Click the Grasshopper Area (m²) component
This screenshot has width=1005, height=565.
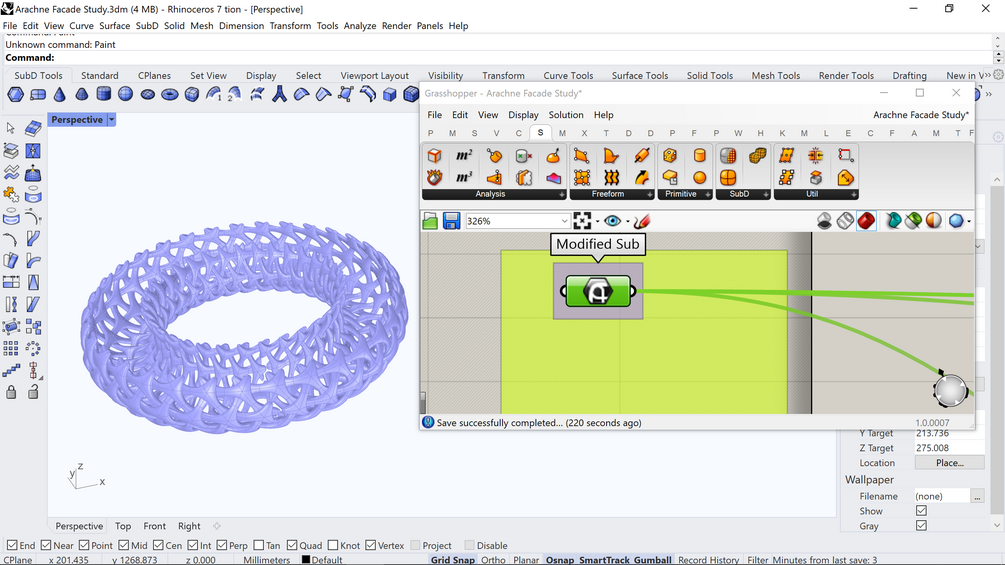(464, 156)
